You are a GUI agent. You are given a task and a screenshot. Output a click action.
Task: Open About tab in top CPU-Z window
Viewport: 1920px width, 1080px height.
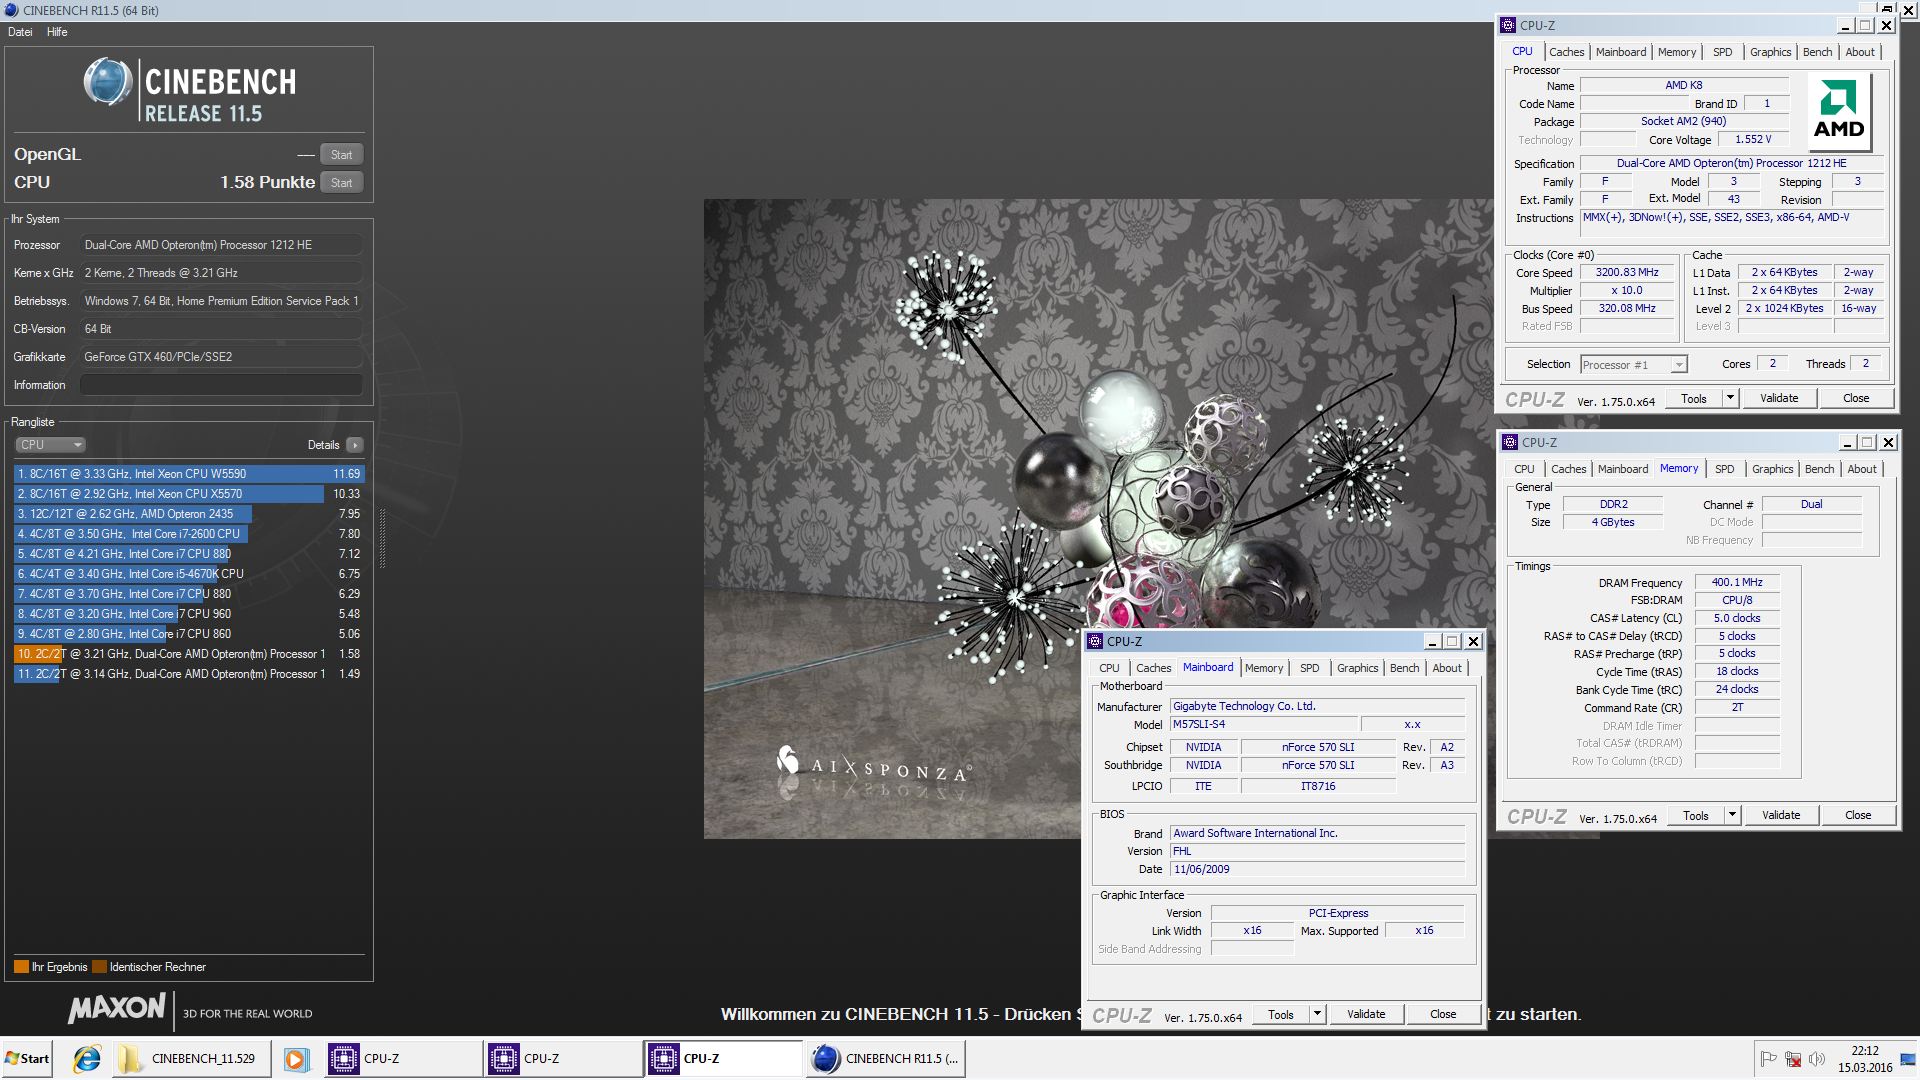click(1860, 52)
